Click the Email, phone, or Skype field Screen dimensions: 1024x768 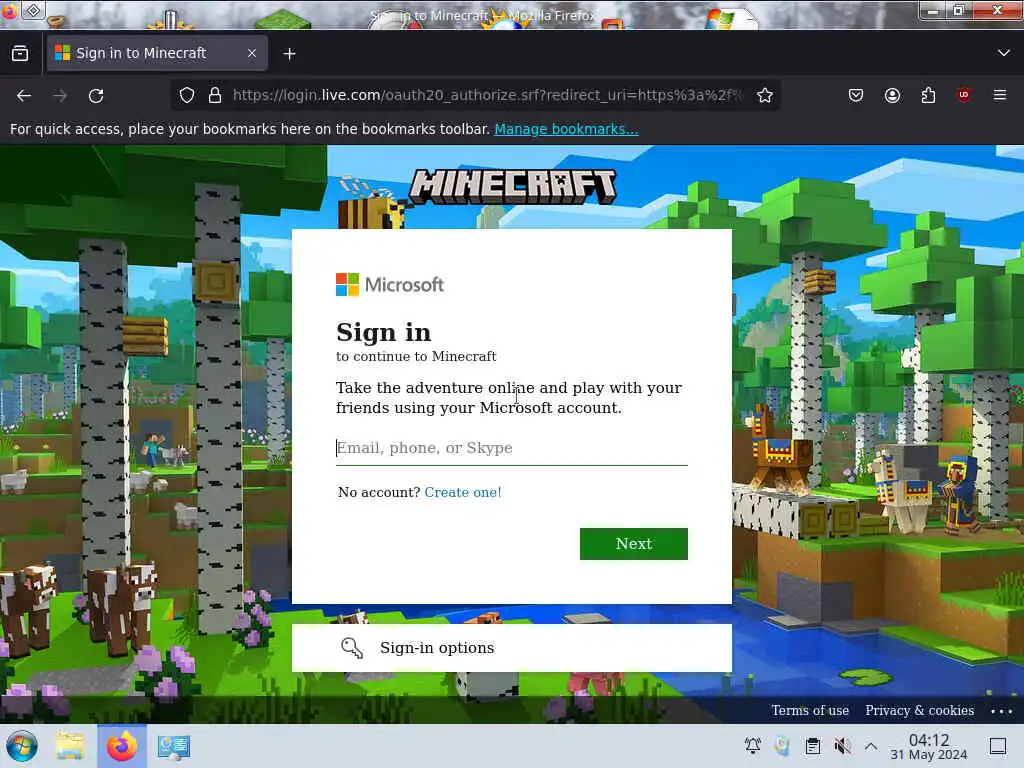pyautogui.click(x=511, y=448)
